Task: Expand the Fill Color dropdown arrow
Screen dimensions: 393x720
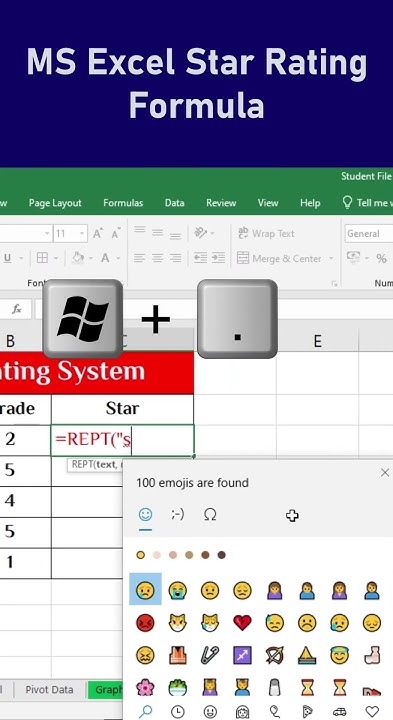Action: tap(91, 259)
